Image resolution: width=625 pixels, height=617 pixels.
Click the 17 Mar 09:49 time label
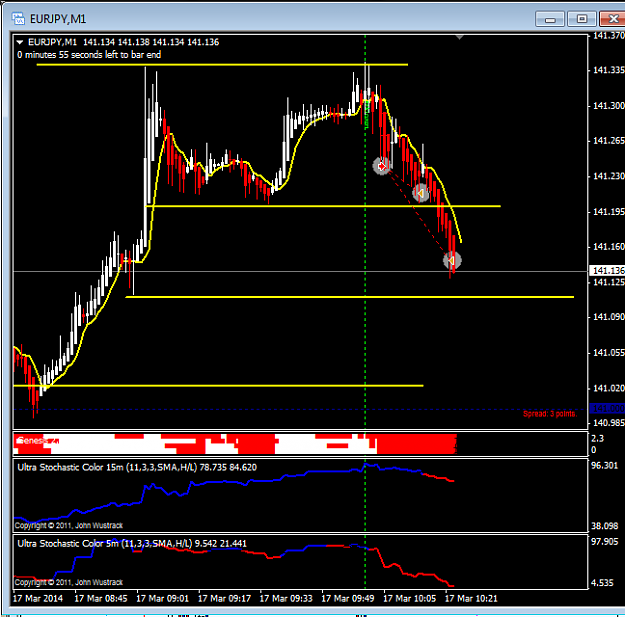348,598
